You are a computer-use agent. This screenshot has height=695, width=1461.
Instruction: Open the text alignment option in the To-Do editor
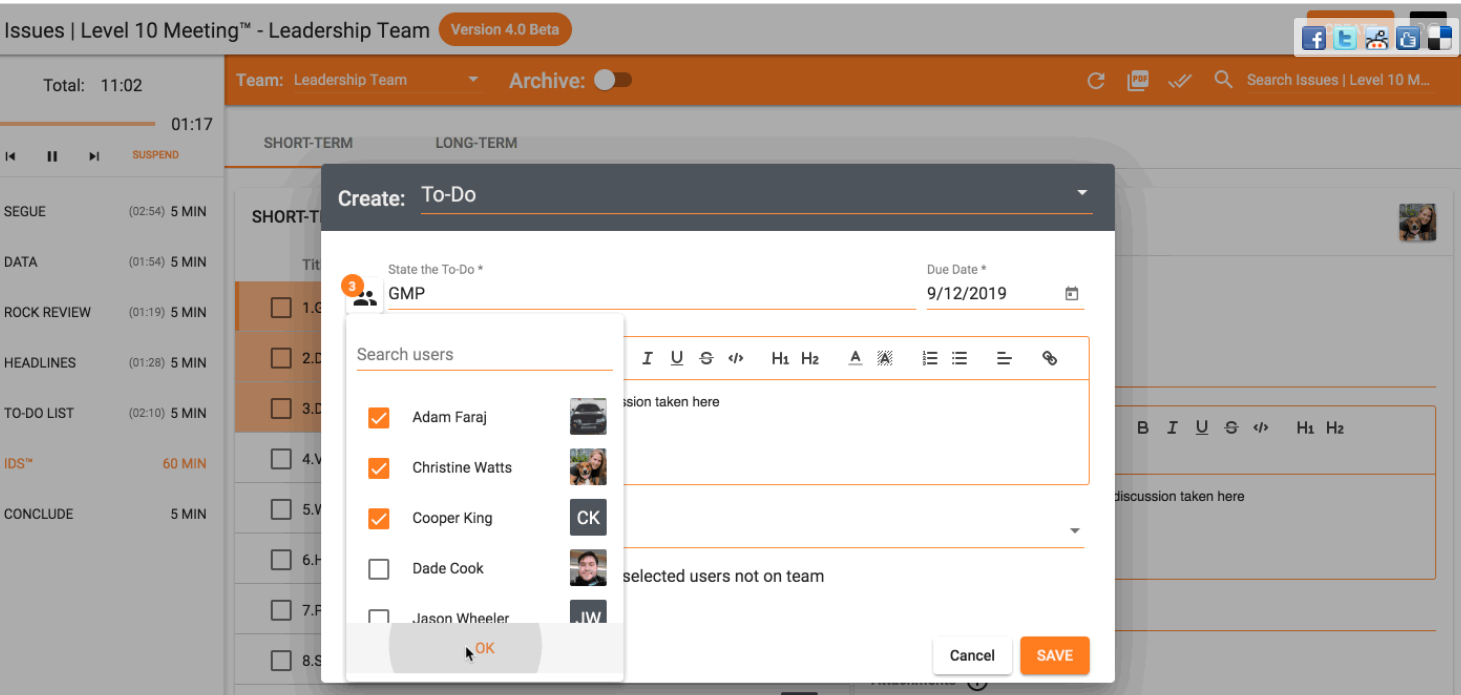(1005, 358)
